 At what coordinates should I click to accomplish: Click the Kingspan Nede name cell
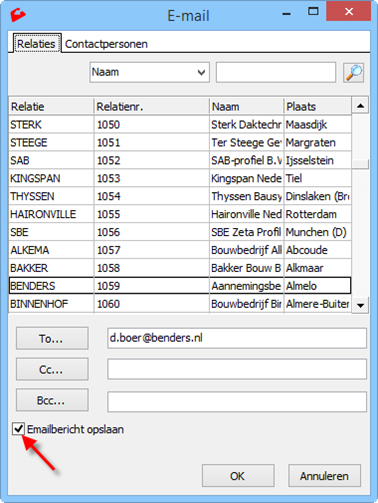tap(246, 178)
